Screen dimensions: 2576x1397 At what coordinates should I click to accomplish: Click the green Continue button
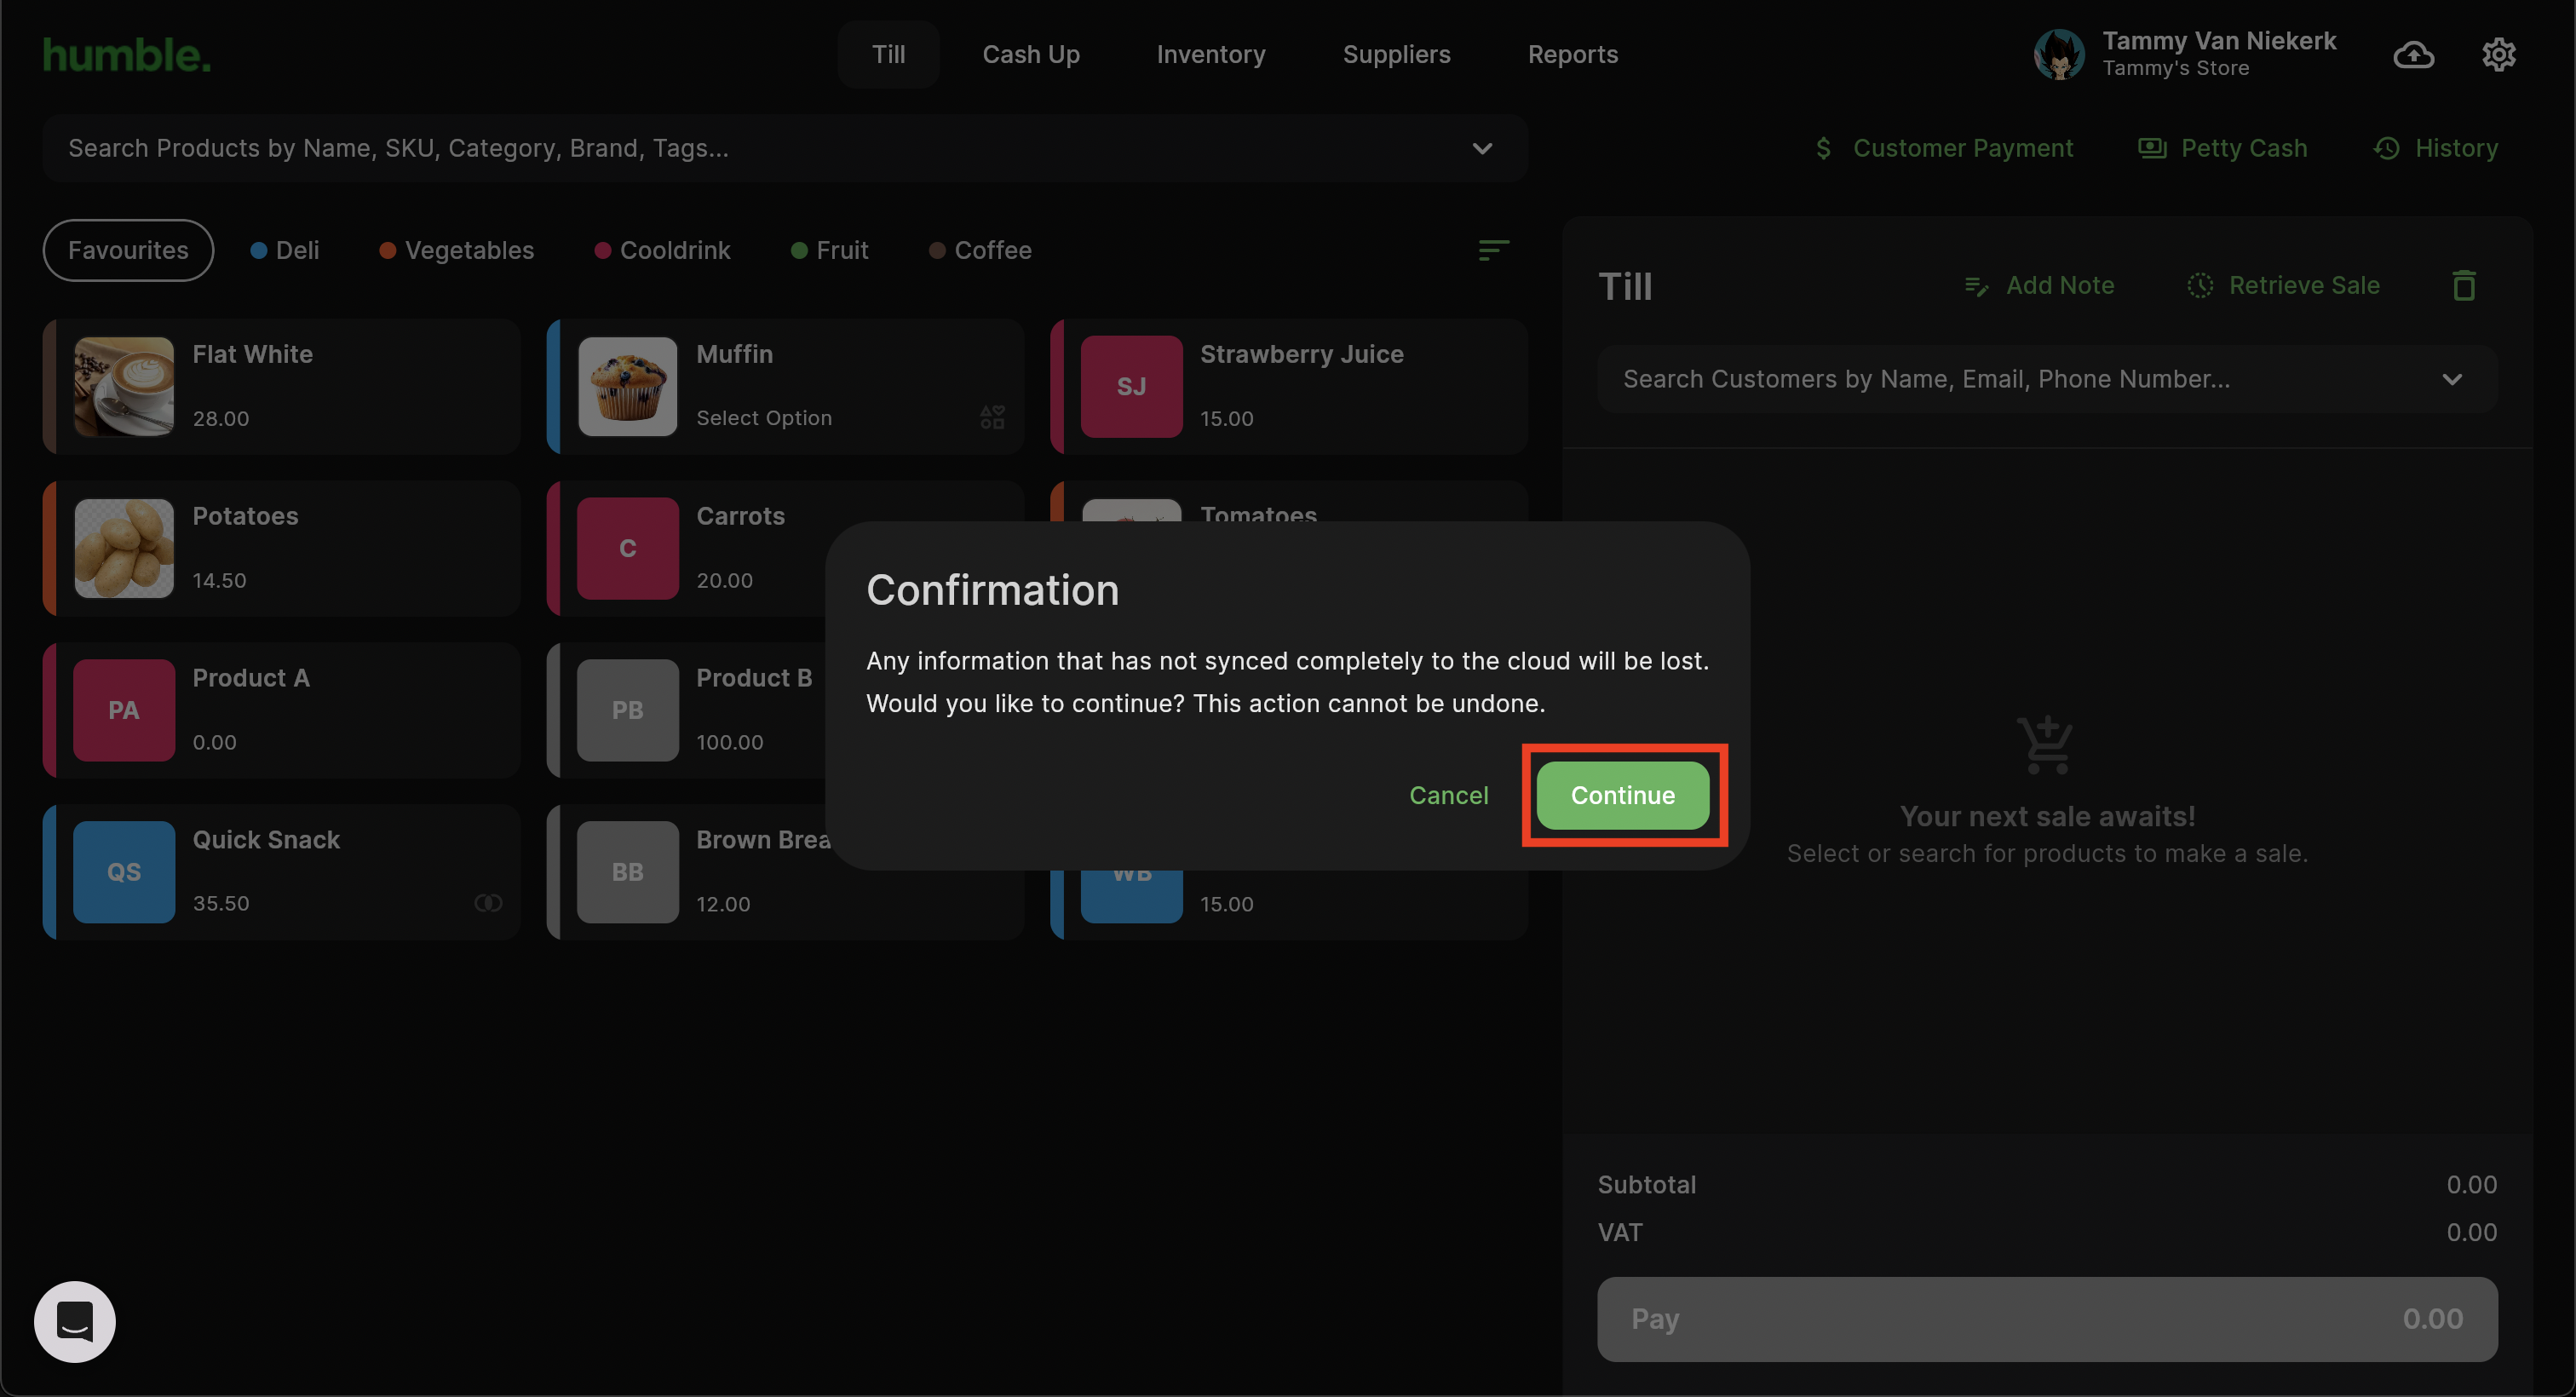[x=1622, y=795]
